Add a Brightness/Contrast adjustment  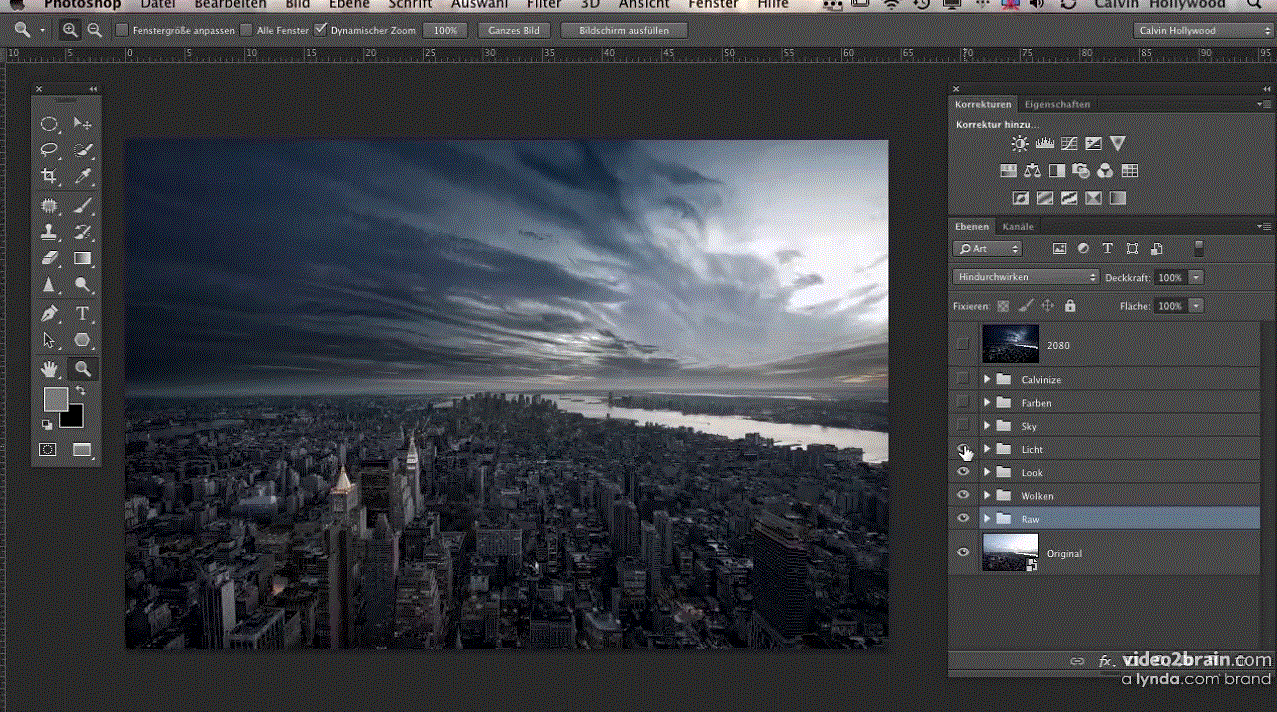click(x=1019, y=144)
